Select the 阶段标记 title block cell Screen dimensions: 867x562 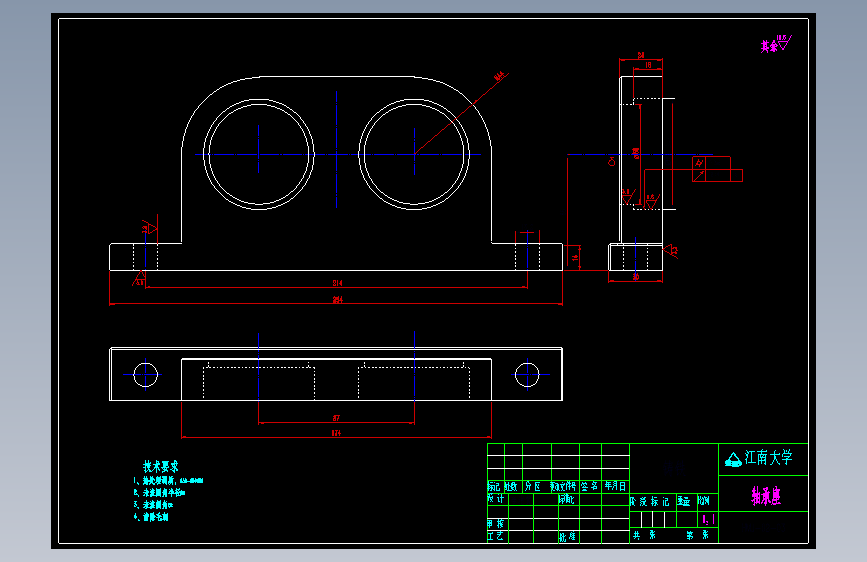click(x=650, y=502)
